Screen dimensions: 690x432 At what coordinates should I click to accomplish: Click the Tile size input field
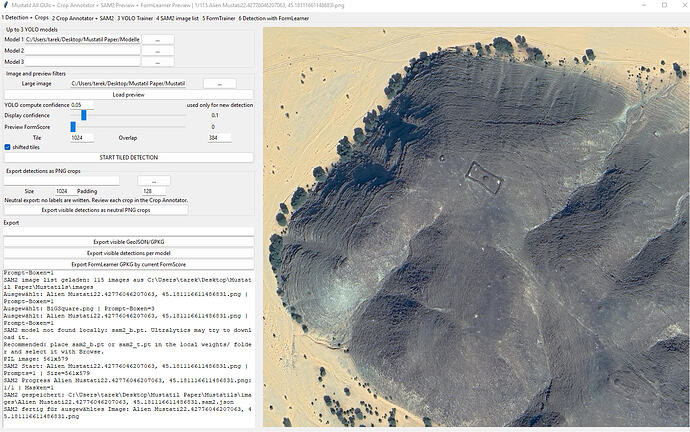click(82, 138)
